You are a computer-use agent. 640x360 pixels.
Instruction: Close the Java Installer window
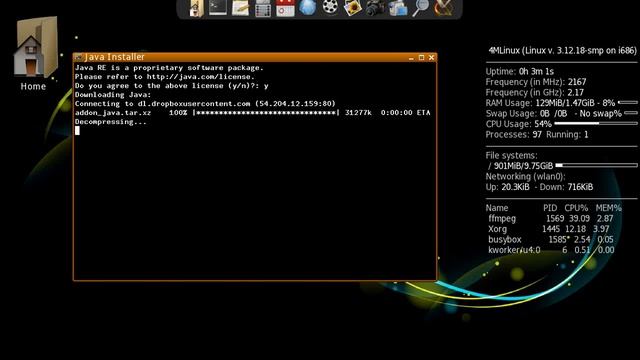pyautogui.click(x=431, y=58)
